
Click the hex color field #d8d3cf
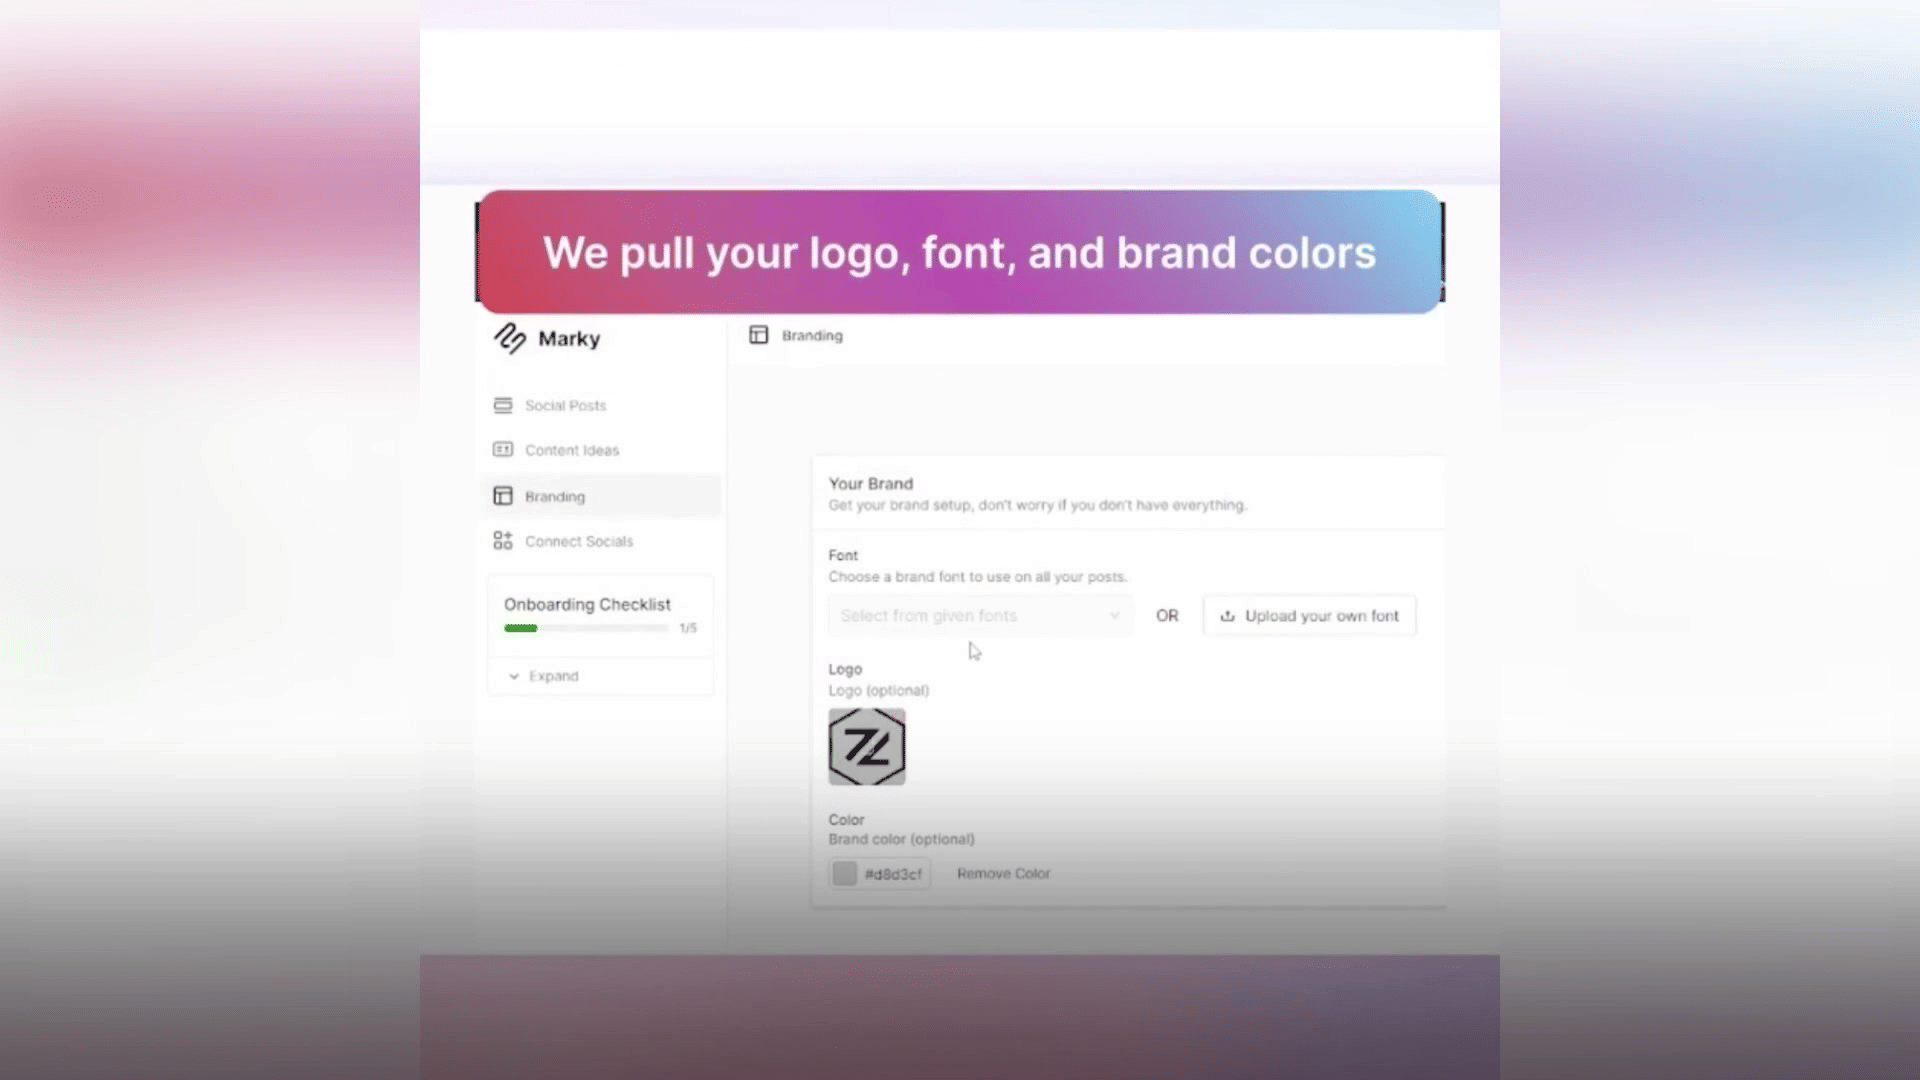pos(880,873)
